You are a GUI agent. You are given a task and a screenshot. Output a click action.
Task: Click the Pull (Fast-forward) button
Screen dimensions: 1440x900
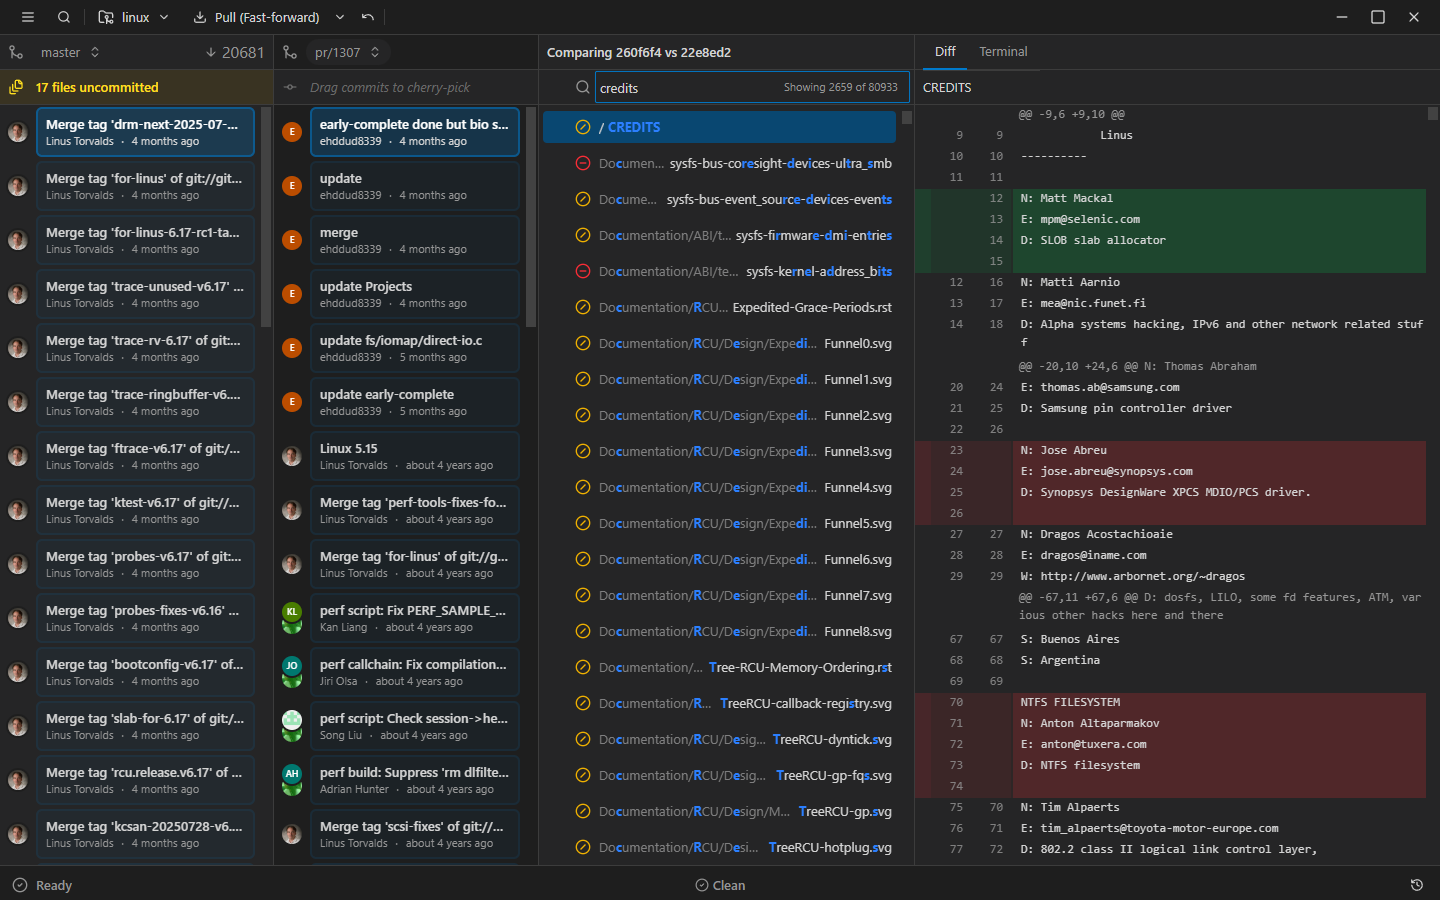coord(256,17)
